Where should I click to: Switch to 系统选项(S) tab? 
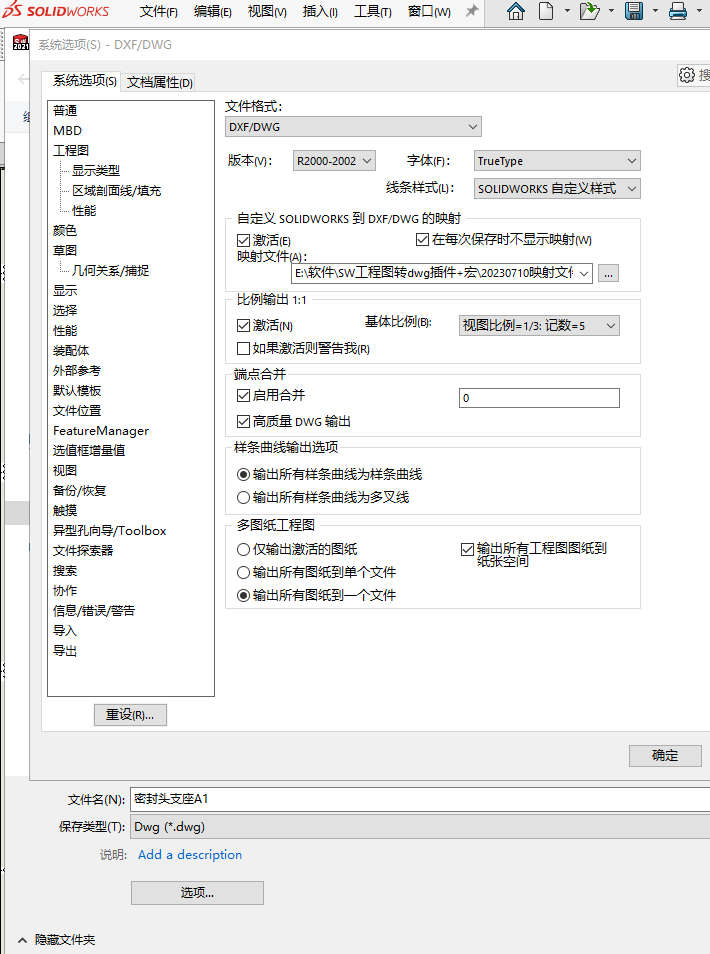85,80
